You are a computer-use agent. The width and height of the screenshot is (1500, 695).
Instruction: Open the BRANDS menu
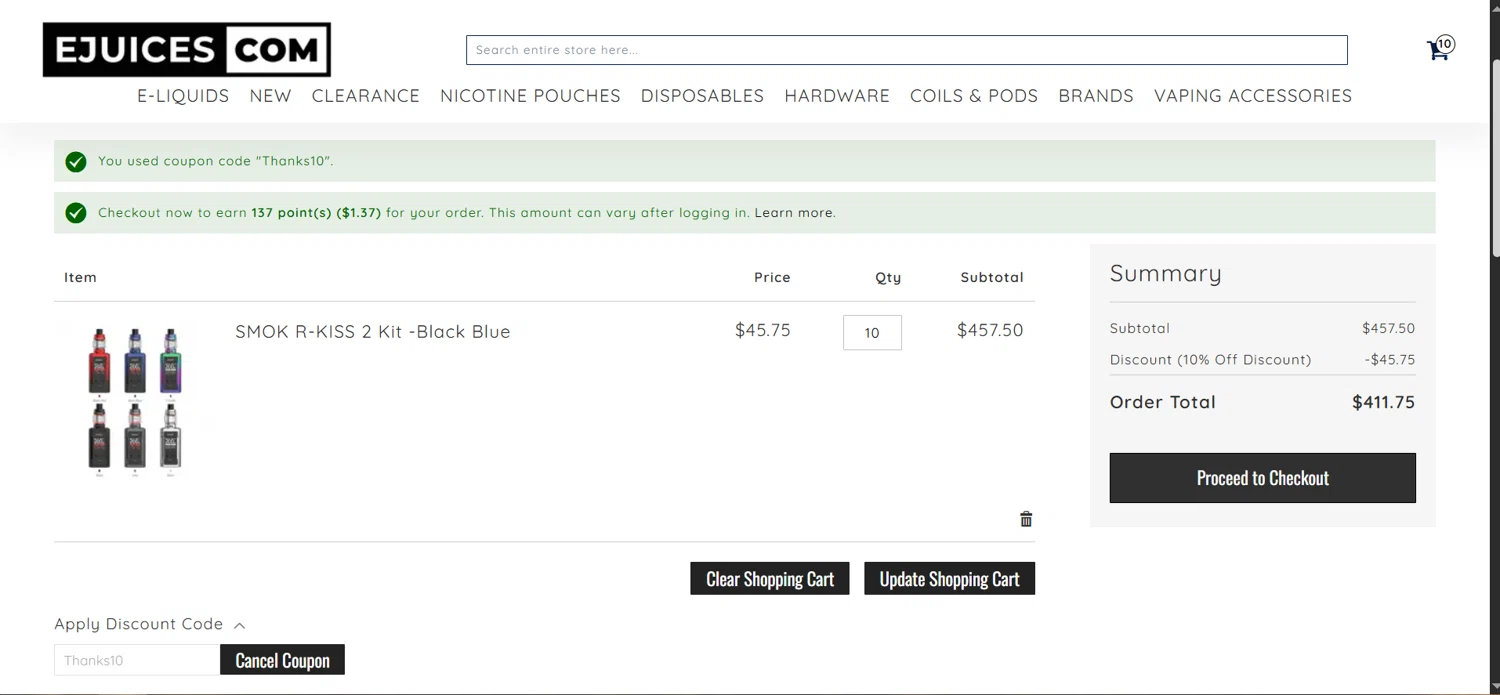(1096, 96)
